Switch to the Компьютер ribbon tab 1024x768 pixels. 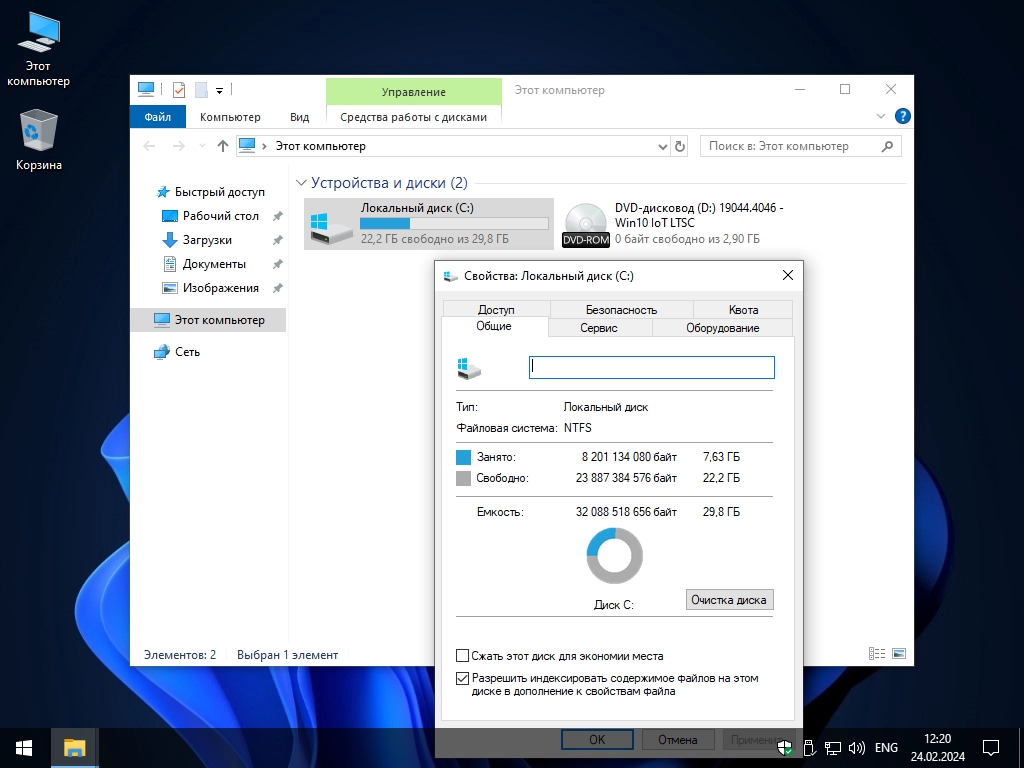click(230, 117)
